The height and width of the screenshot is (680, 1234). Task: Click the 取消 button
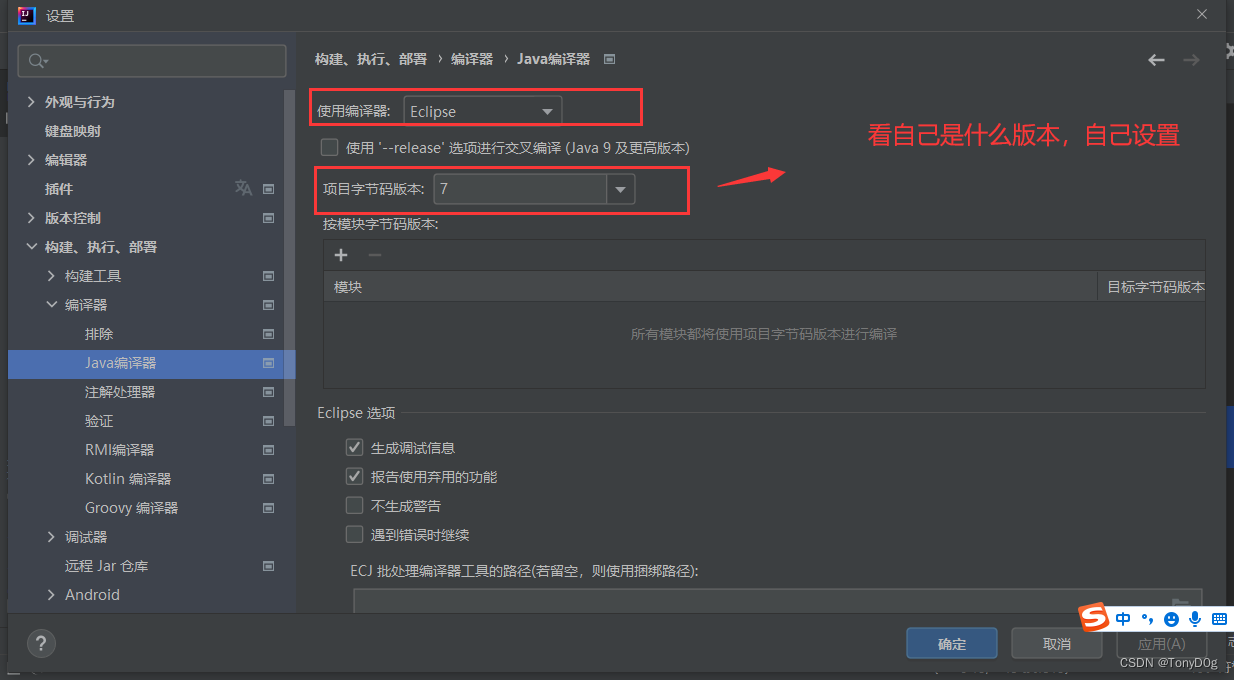click(x=1057, y=644)
